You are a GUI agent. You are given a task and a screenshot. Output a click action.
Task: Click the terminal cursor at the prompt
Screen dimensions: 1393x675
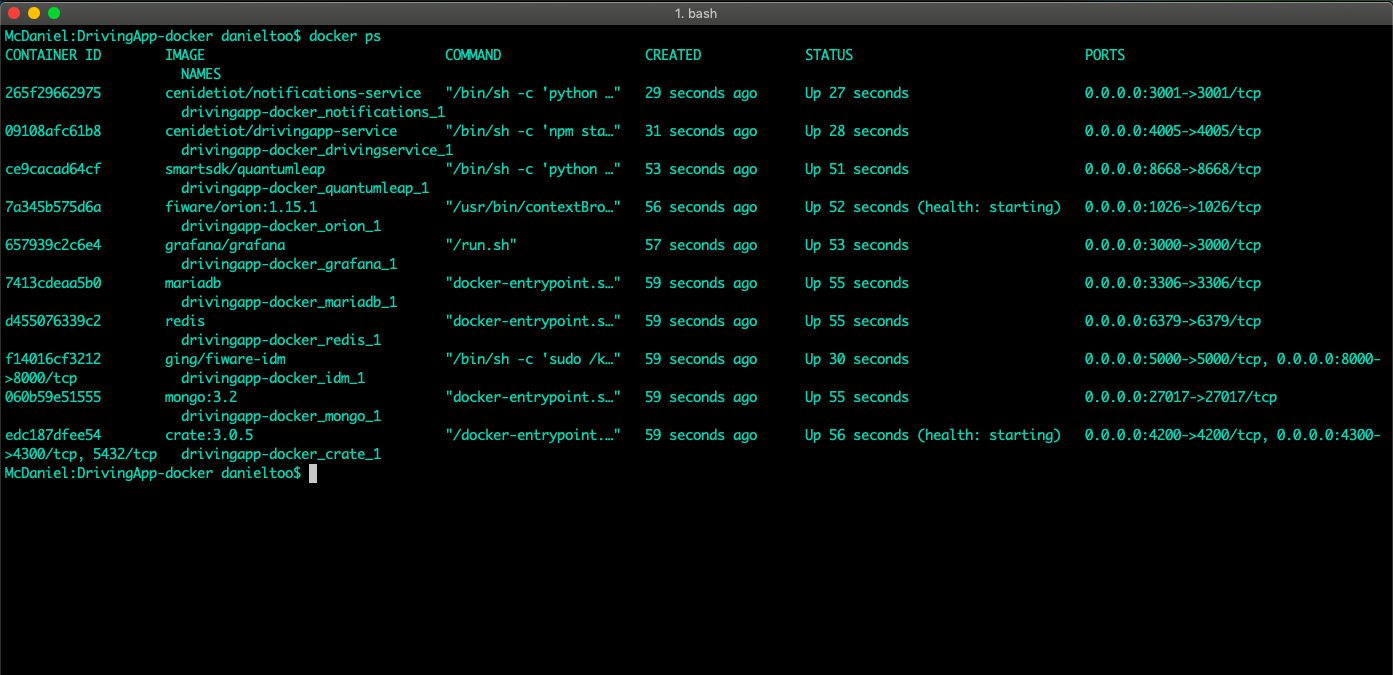click(x=313, y=473)
